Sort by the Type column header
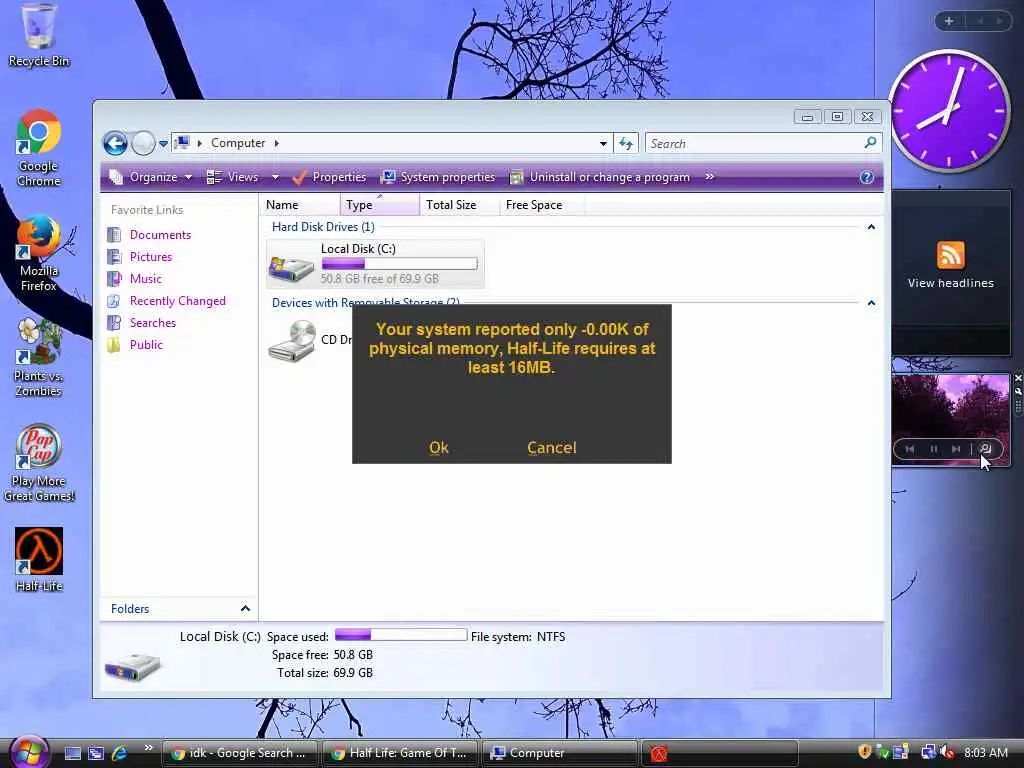The height and width of the screenshot is (768, 1024). [379, 204]
